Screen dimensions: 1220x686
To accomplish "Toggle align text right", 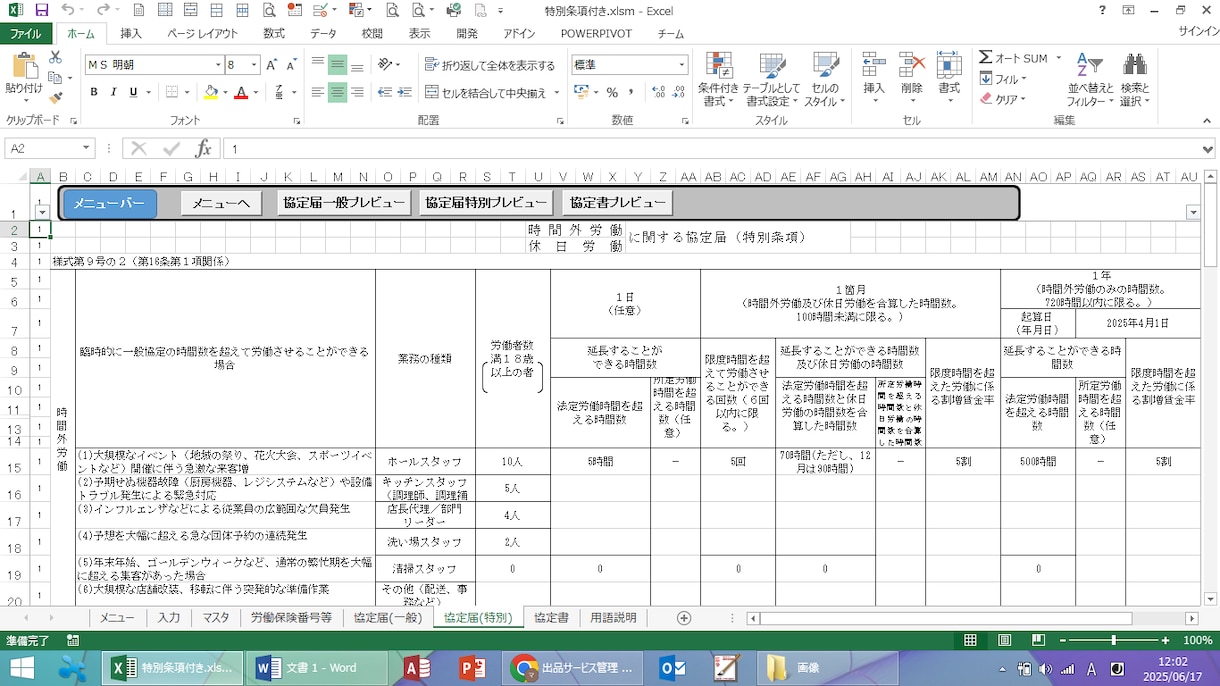I will coord(358,92).
